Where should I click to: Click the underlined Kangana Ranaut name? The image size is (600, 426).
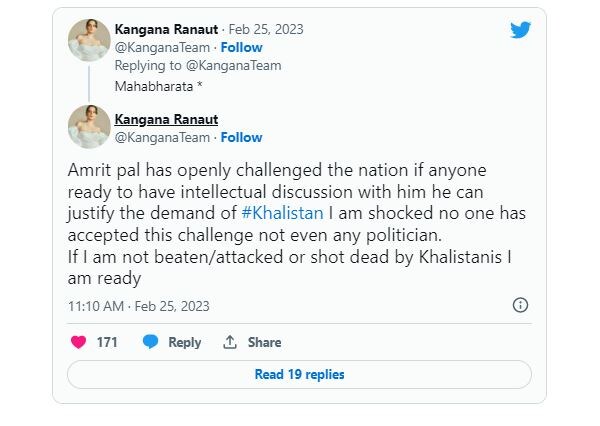pyautogui.click(x=166, y=120)
